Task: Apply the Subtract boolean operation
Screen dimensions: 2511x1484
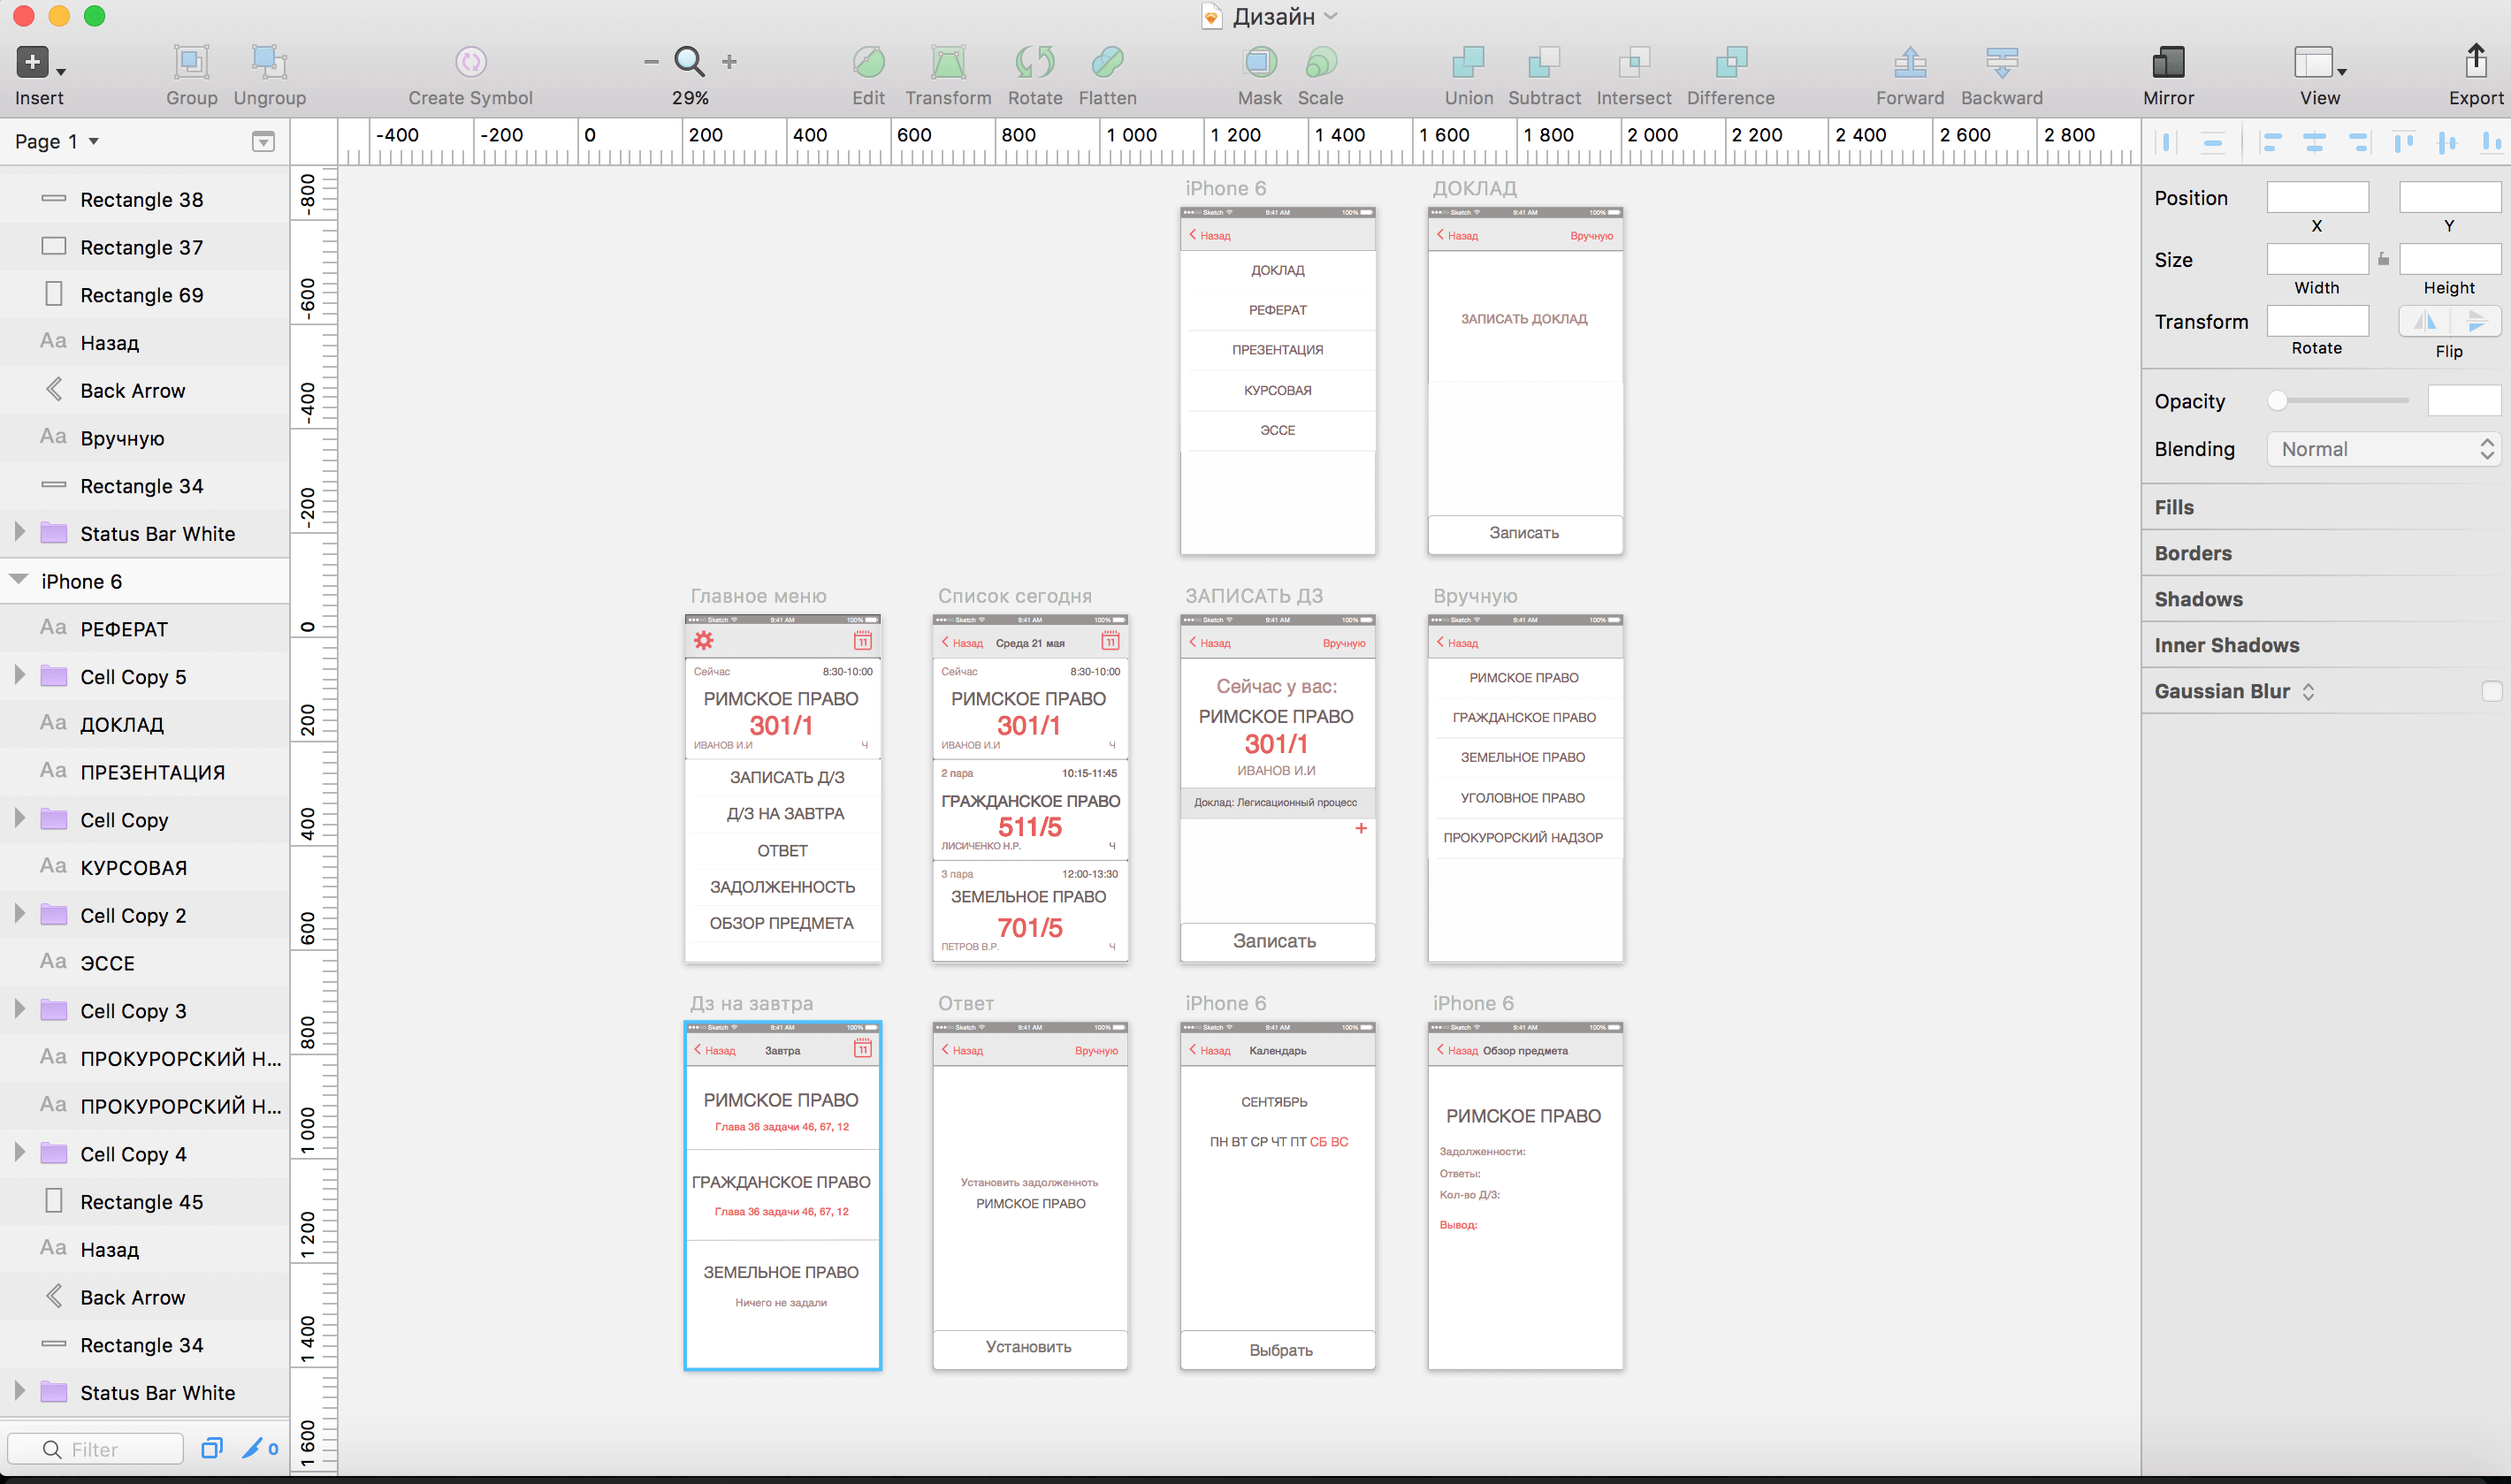Action: (x=1544, y=62)
